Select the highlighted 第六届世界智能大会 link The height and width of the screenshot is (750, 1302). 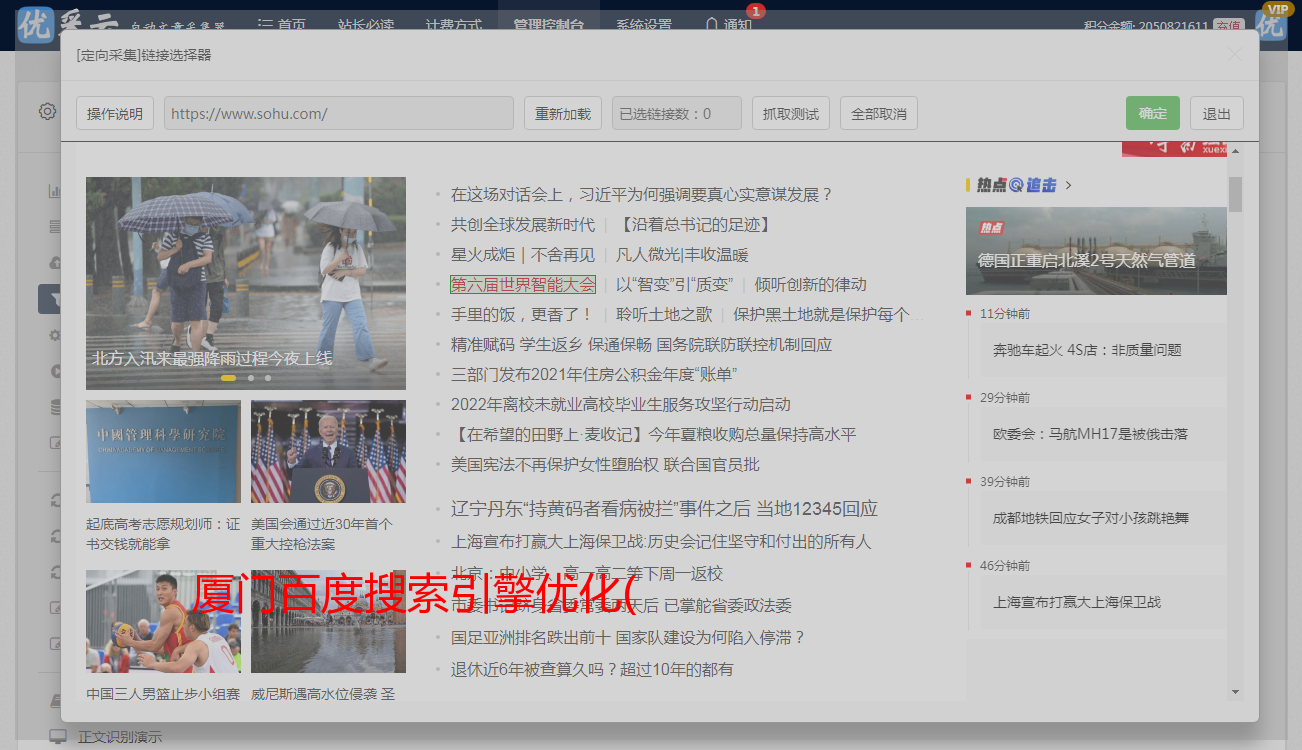click(523, 284)
